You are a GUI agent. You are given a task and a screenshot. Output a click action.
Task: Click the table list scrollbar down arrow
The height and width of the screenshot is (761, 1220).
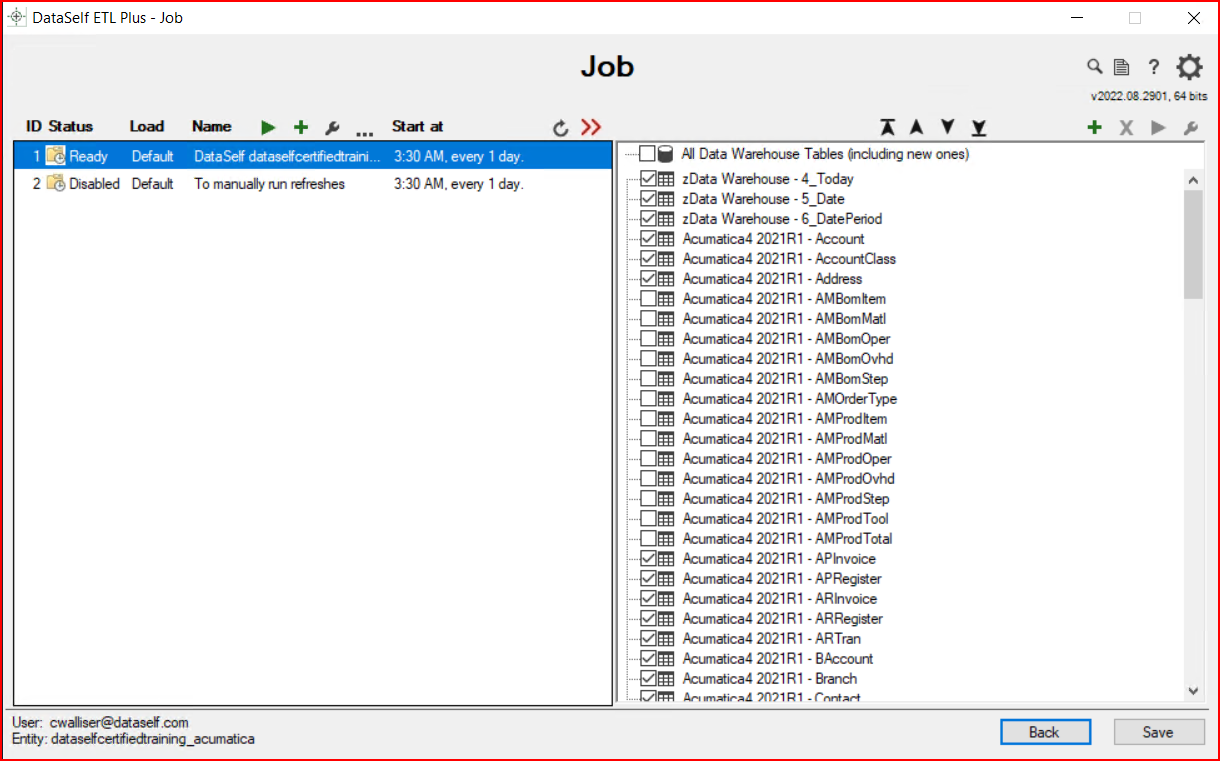pyautogui.click(x=1193, y=690)
